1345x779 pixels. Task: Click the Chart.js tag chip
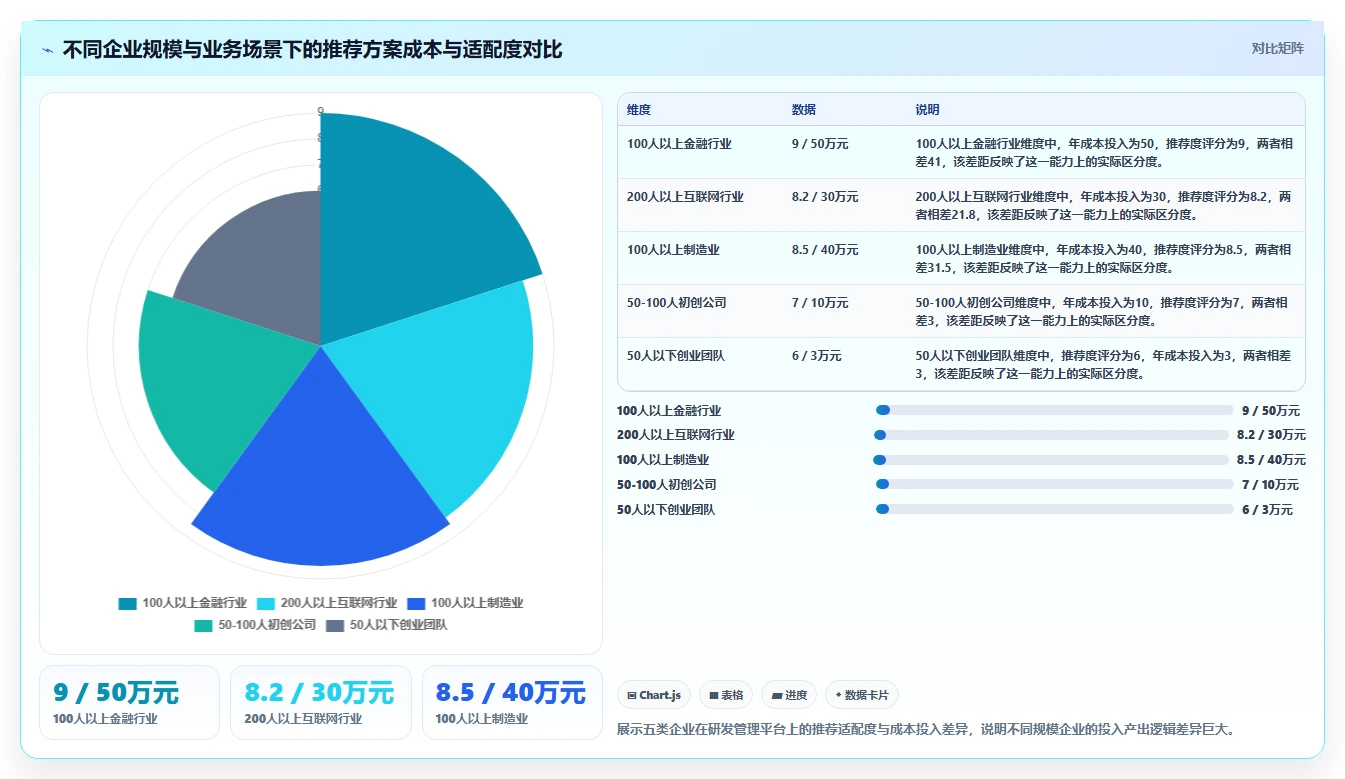click(654, 695)
